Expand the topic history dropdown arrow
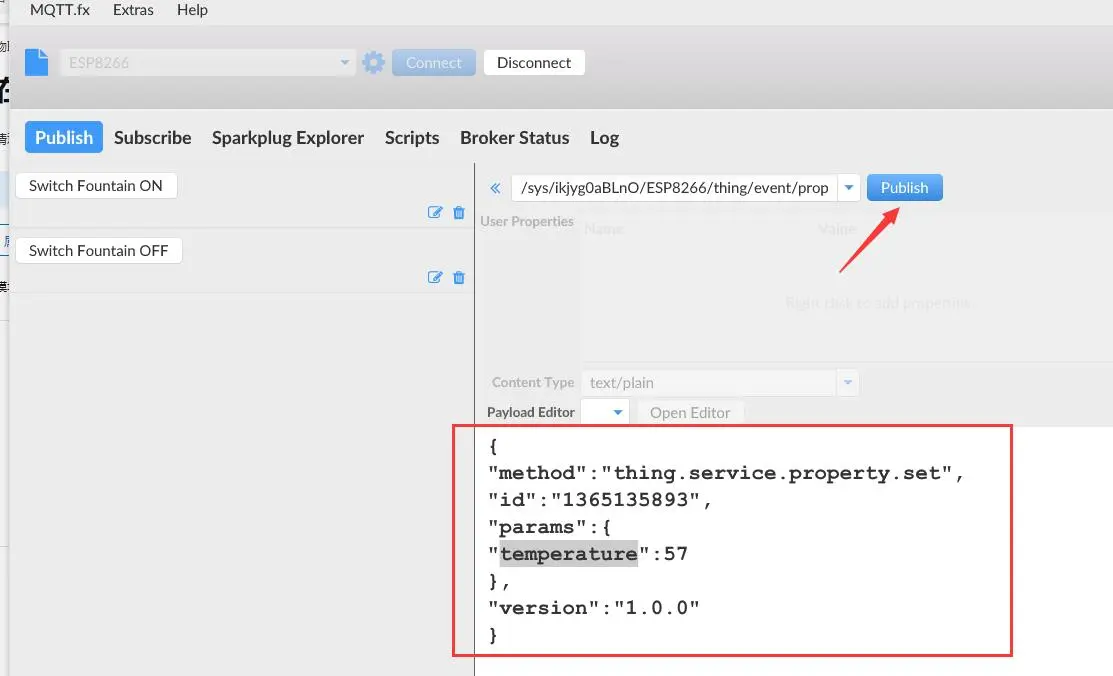This screenshot has height=676, width=1113. 849,188
